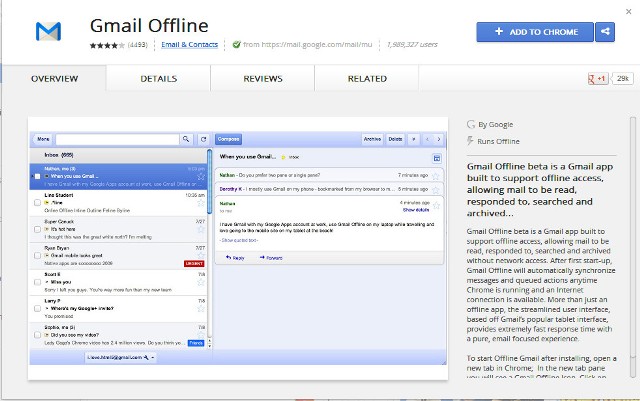
Task: Click the Inbox header in the preview
Action: coord(118,155)
